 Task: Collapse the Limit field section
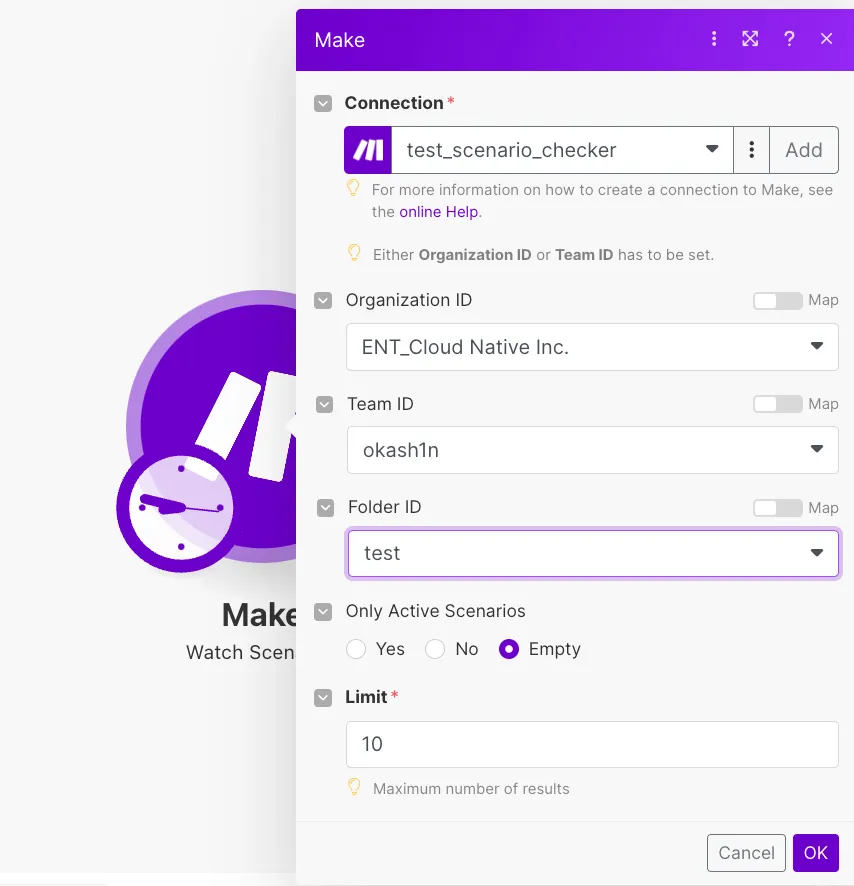323,697
